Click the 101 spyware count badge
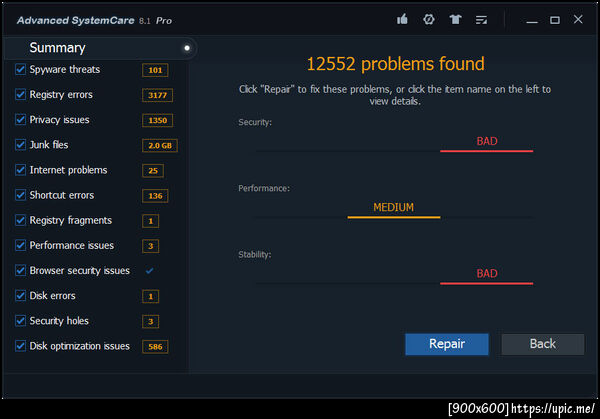This screenshot has height=419, width=600. click(x=155, y=70)
